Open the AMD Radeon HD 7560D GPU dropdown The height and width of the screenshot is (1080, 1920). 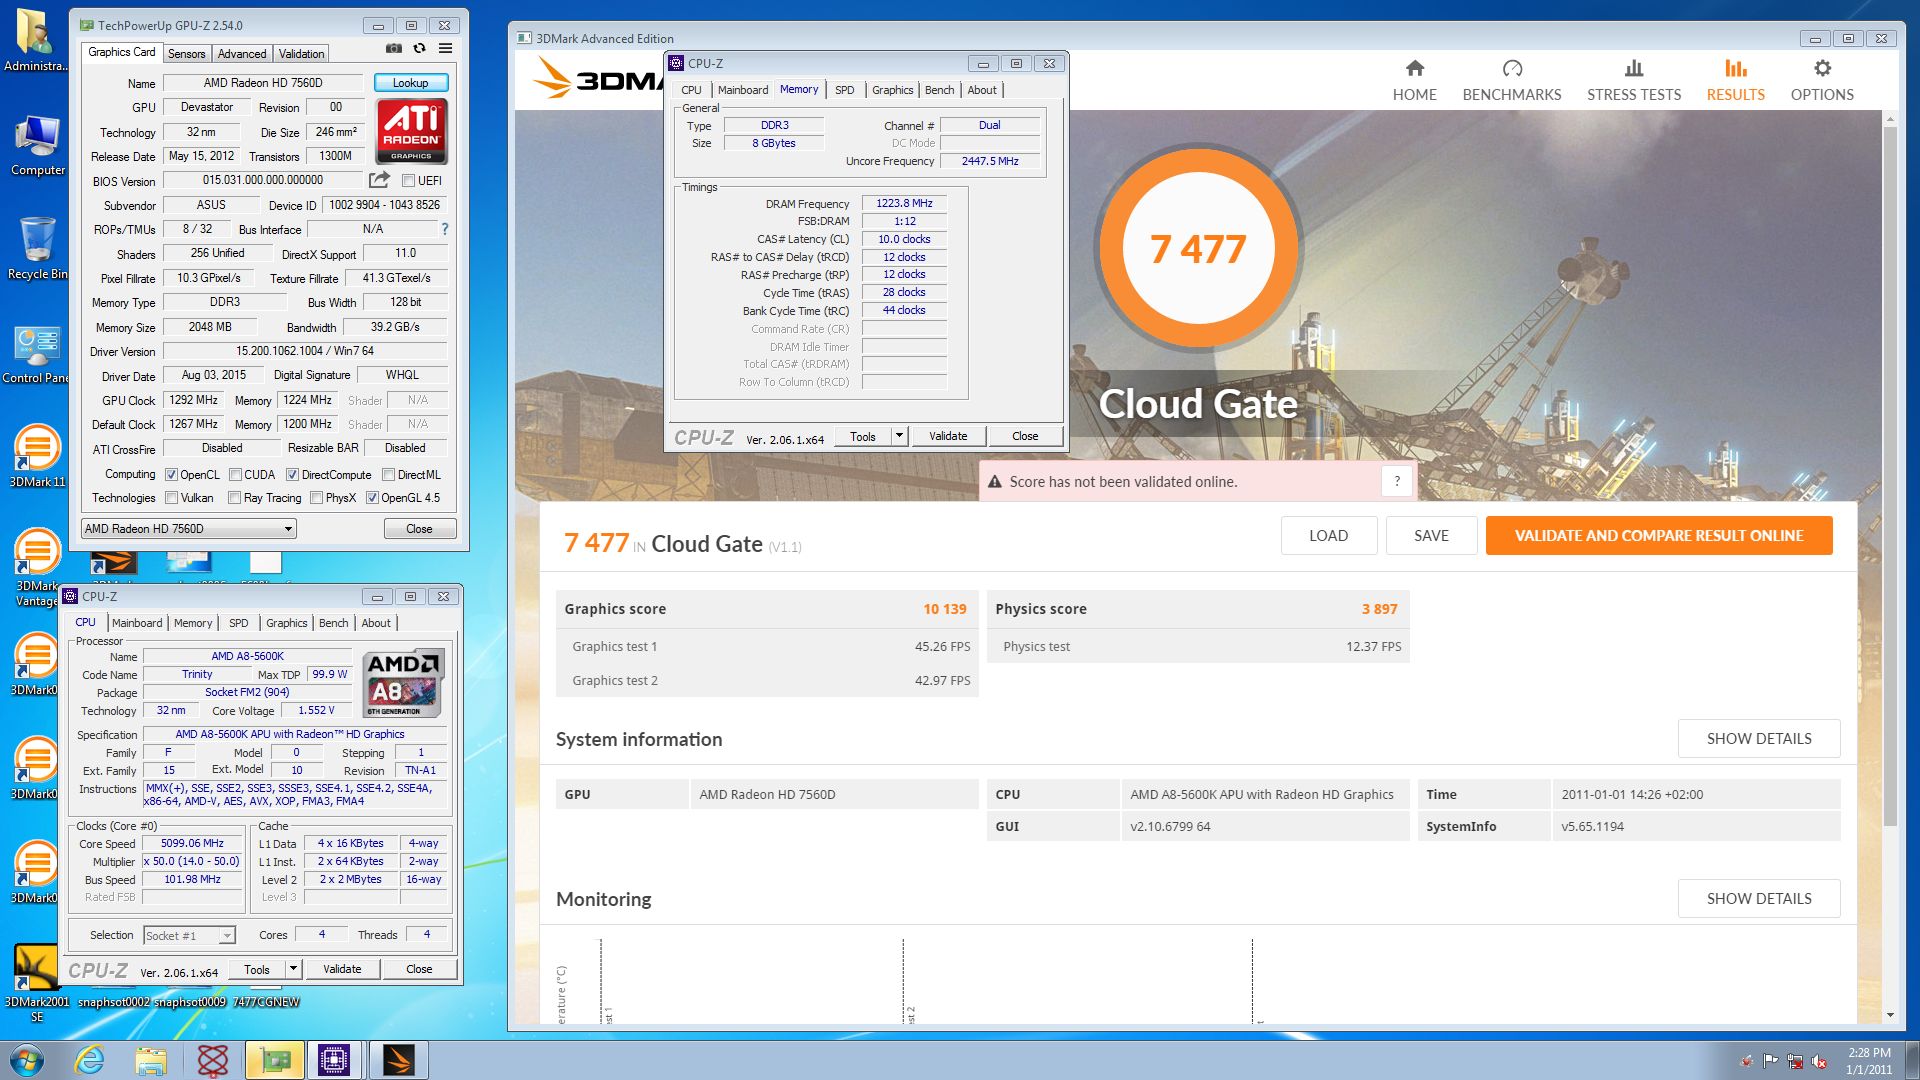(189, 529)
